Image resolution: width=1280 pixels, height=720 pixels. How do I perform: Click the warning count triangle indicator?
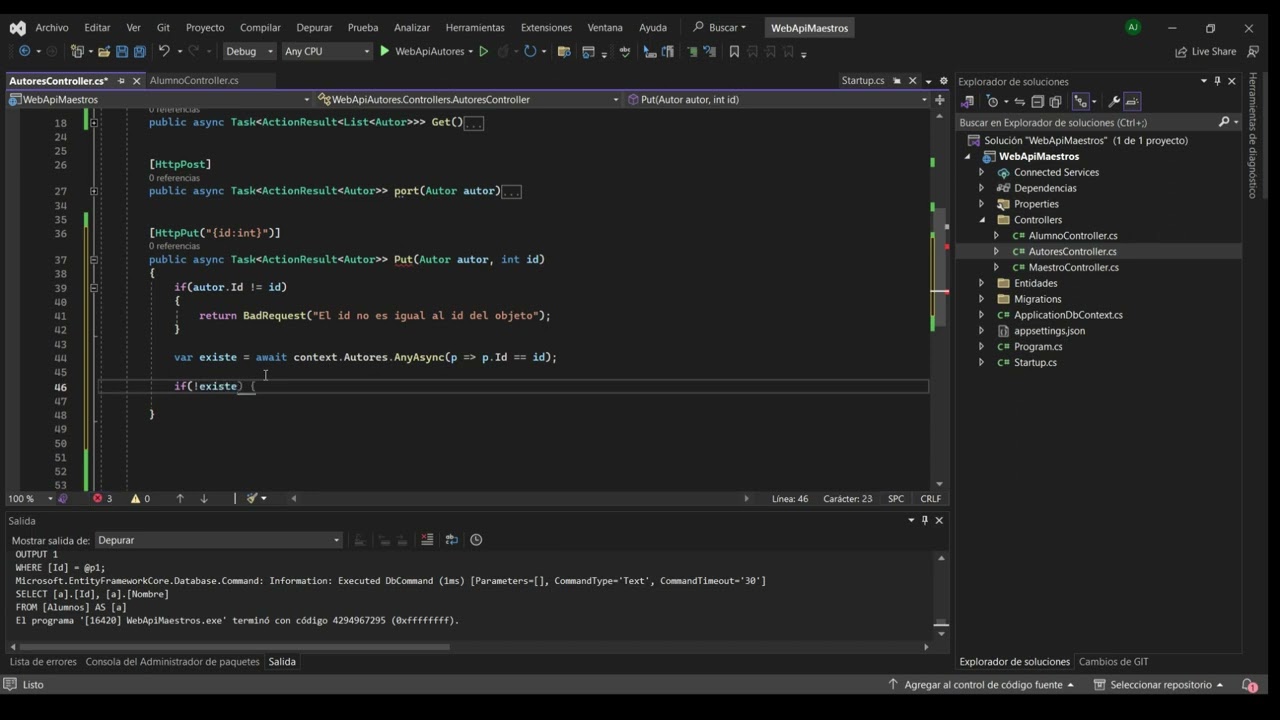[x=140, y=498]
